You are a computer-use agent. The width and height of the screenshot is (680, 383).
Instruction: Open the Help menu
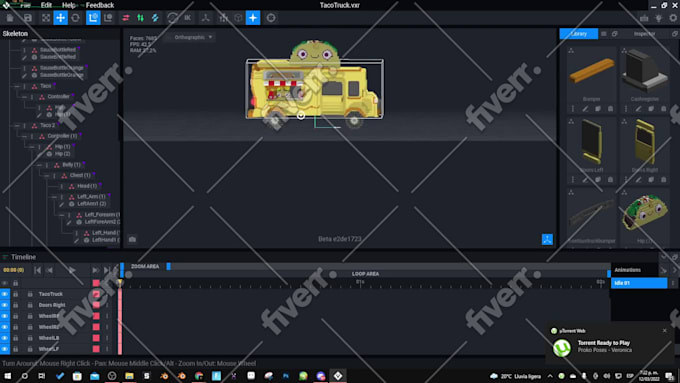tap(68, 5)
